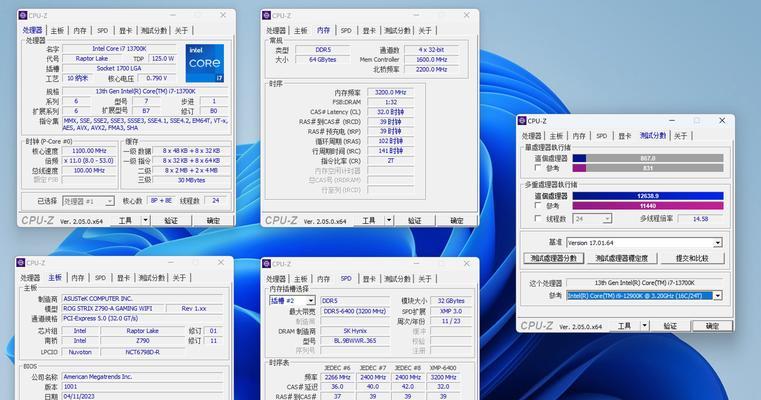Click CPU-Z logo icon in the SPD window title bar
Screen dimensions: 761x400
[266, 264]
